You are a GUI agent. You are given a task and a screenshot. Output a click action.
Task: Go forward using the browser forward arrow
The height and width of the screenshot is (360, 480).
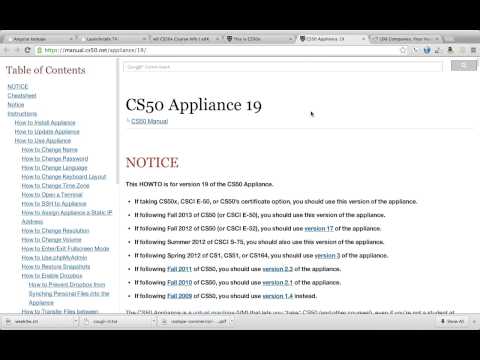17,50
